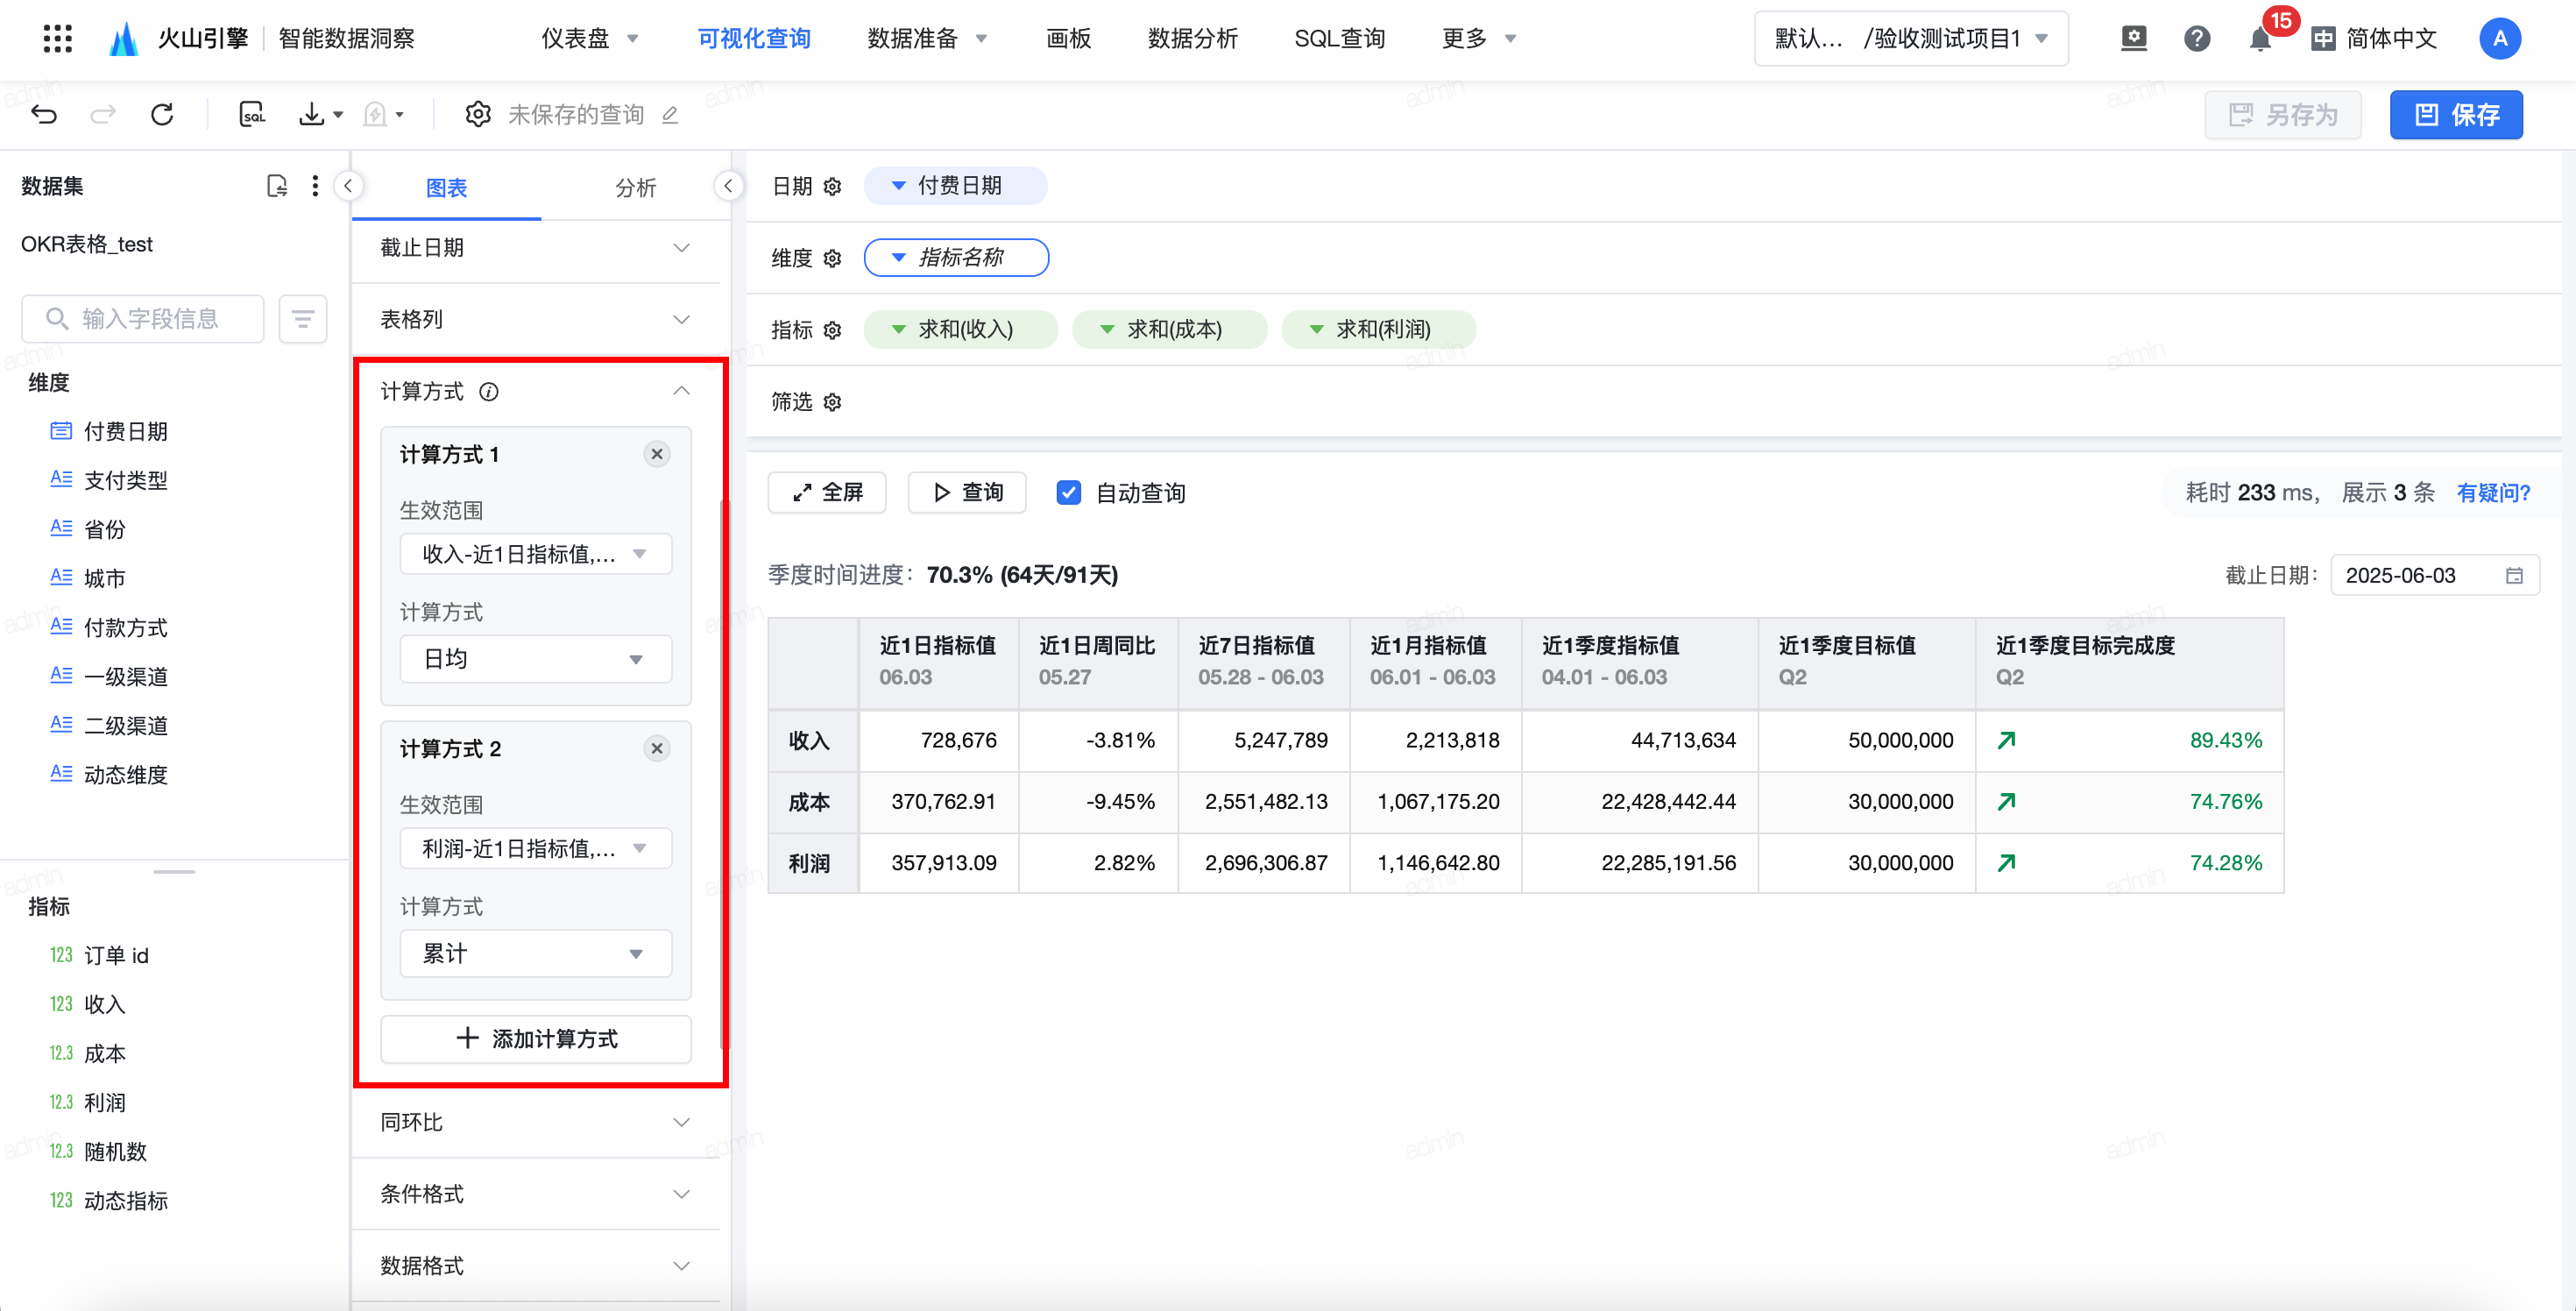Open 指标名称 dimension pill

pos(956,258)
